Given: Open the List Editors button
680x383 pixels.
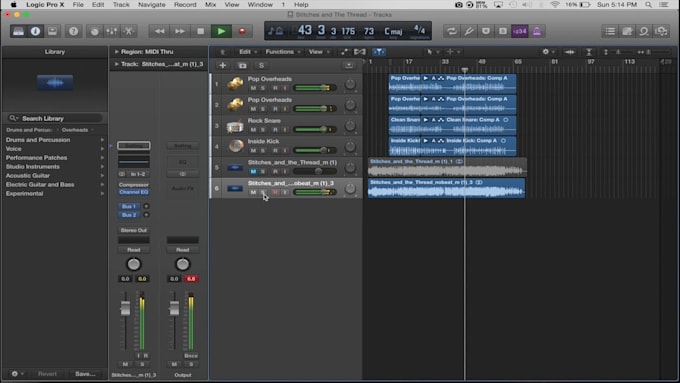Looking at the screenshot, I should [x=610, y=31].
